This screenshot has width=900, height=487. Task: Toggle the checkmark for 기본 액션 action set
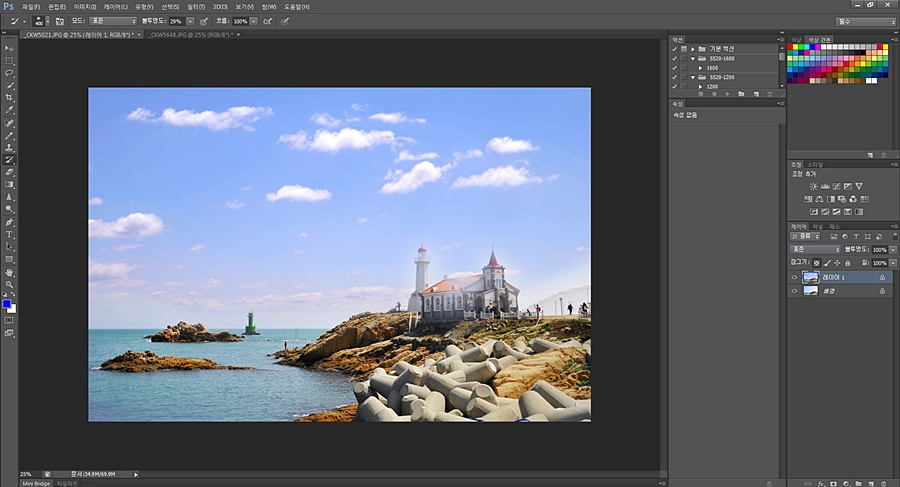click(675, 48)
